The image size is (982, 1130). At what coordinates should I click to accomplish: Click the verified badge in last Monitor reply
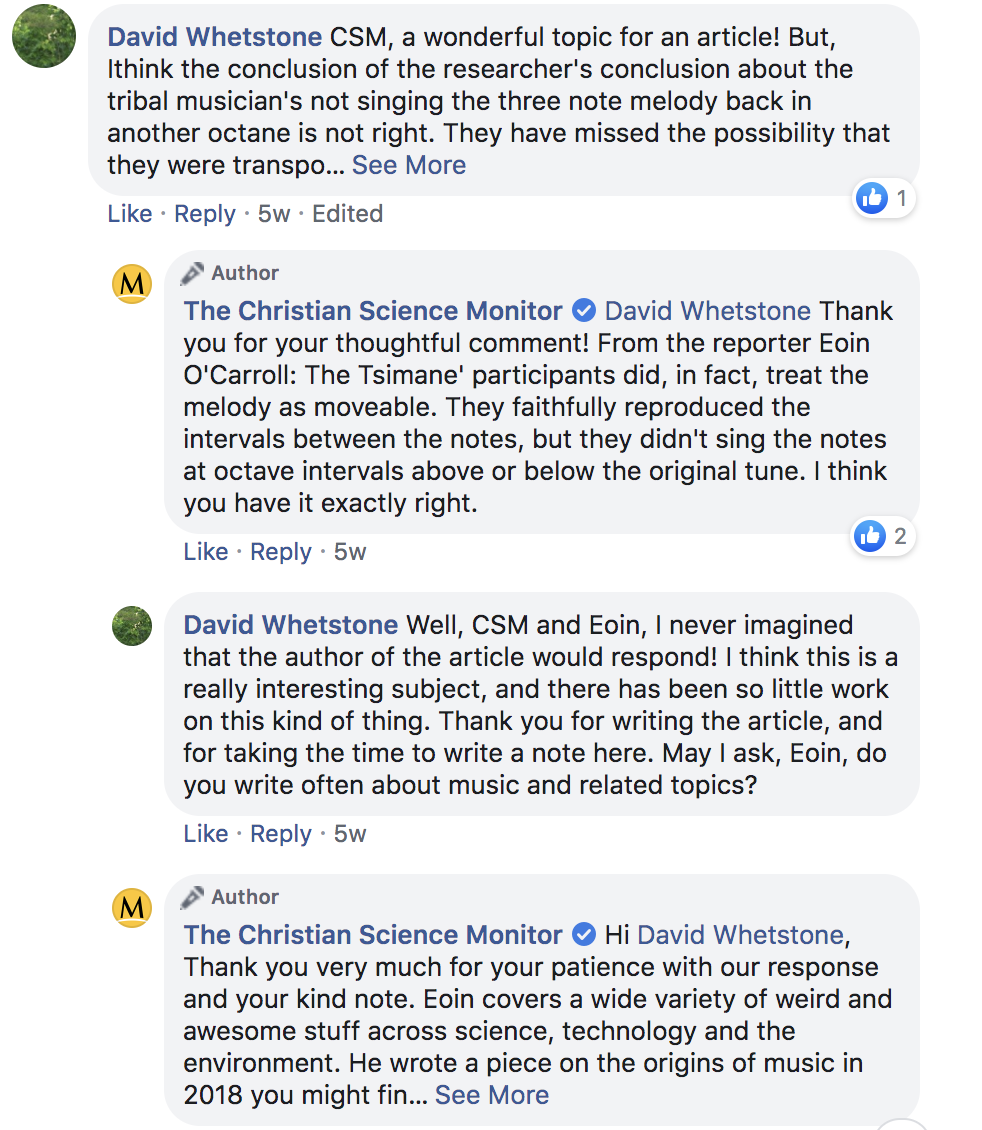point(584,935)
